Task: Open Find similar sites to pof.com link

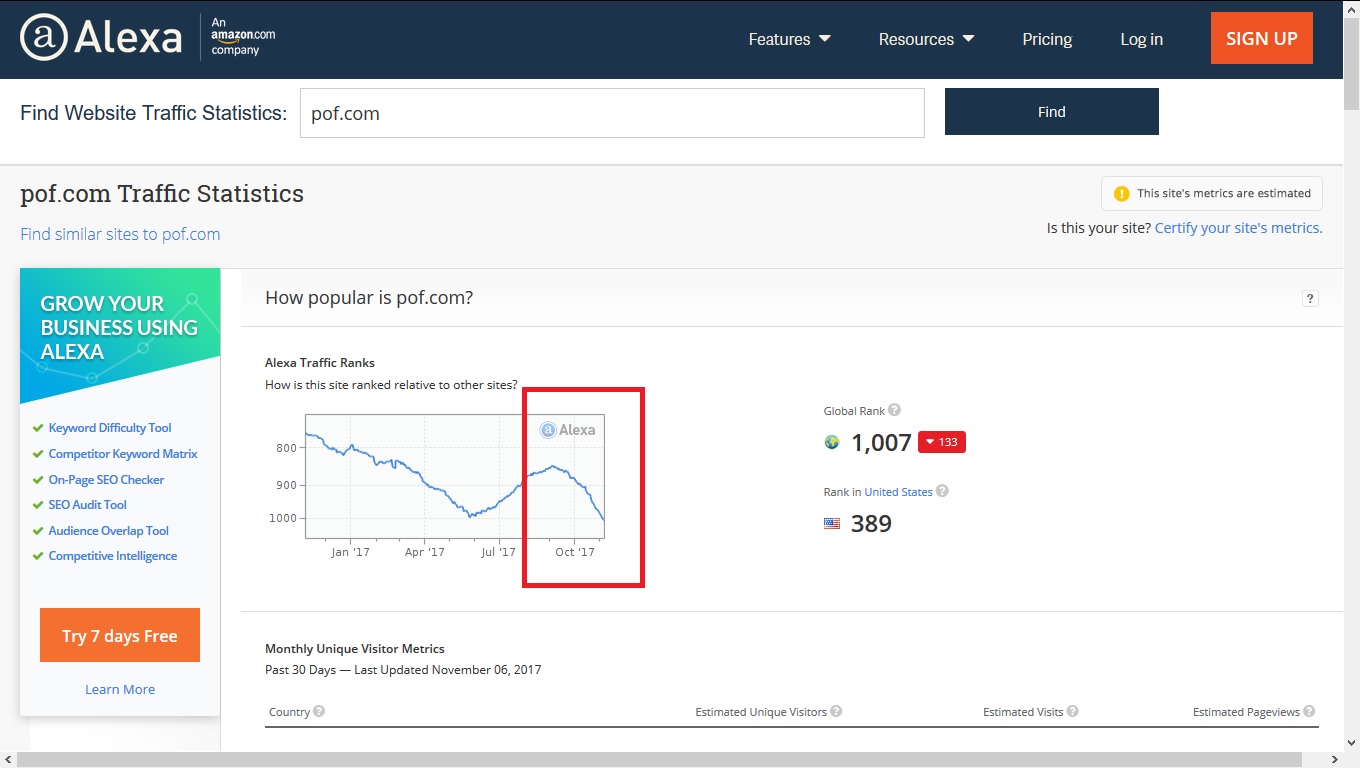Action: point(120,234)
